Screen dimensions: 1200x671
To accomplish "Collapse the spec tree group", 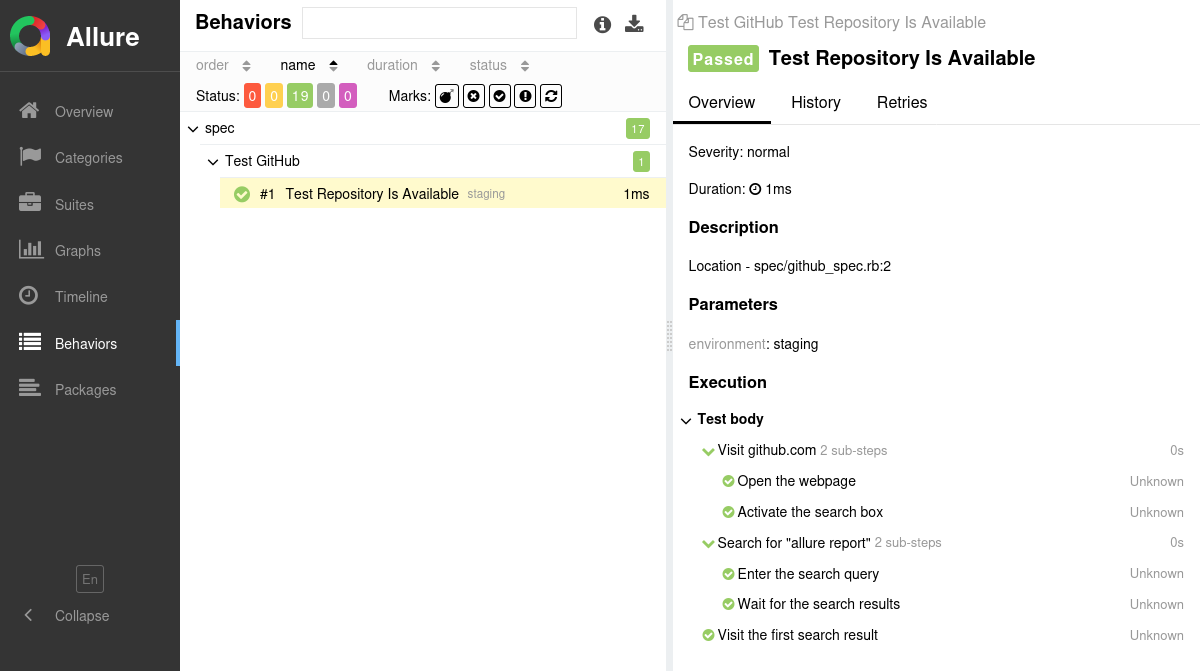I will 193,129.
